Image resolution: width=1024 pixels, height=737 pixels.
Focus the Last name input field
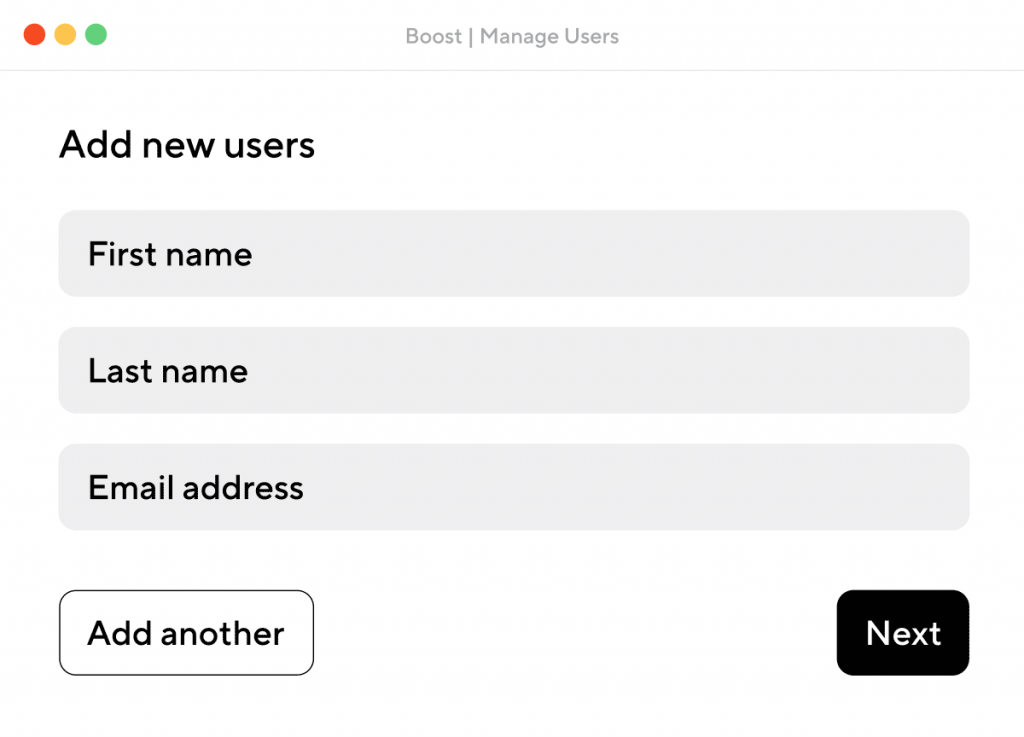pos(514,371)
